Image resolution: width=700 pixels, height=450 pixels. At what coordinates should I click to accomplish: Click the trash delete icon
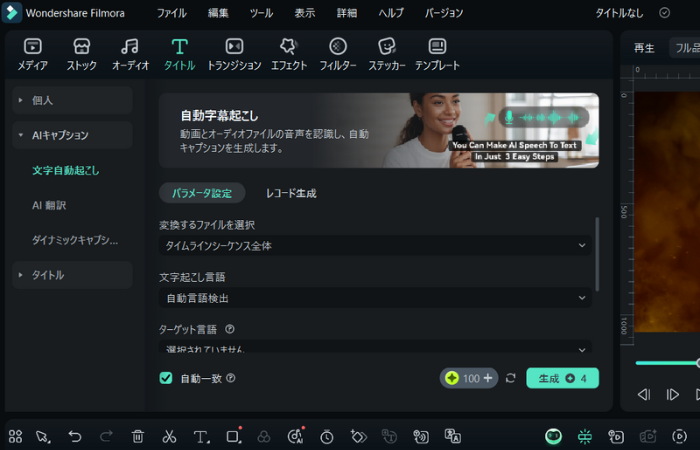coord(138,436)
